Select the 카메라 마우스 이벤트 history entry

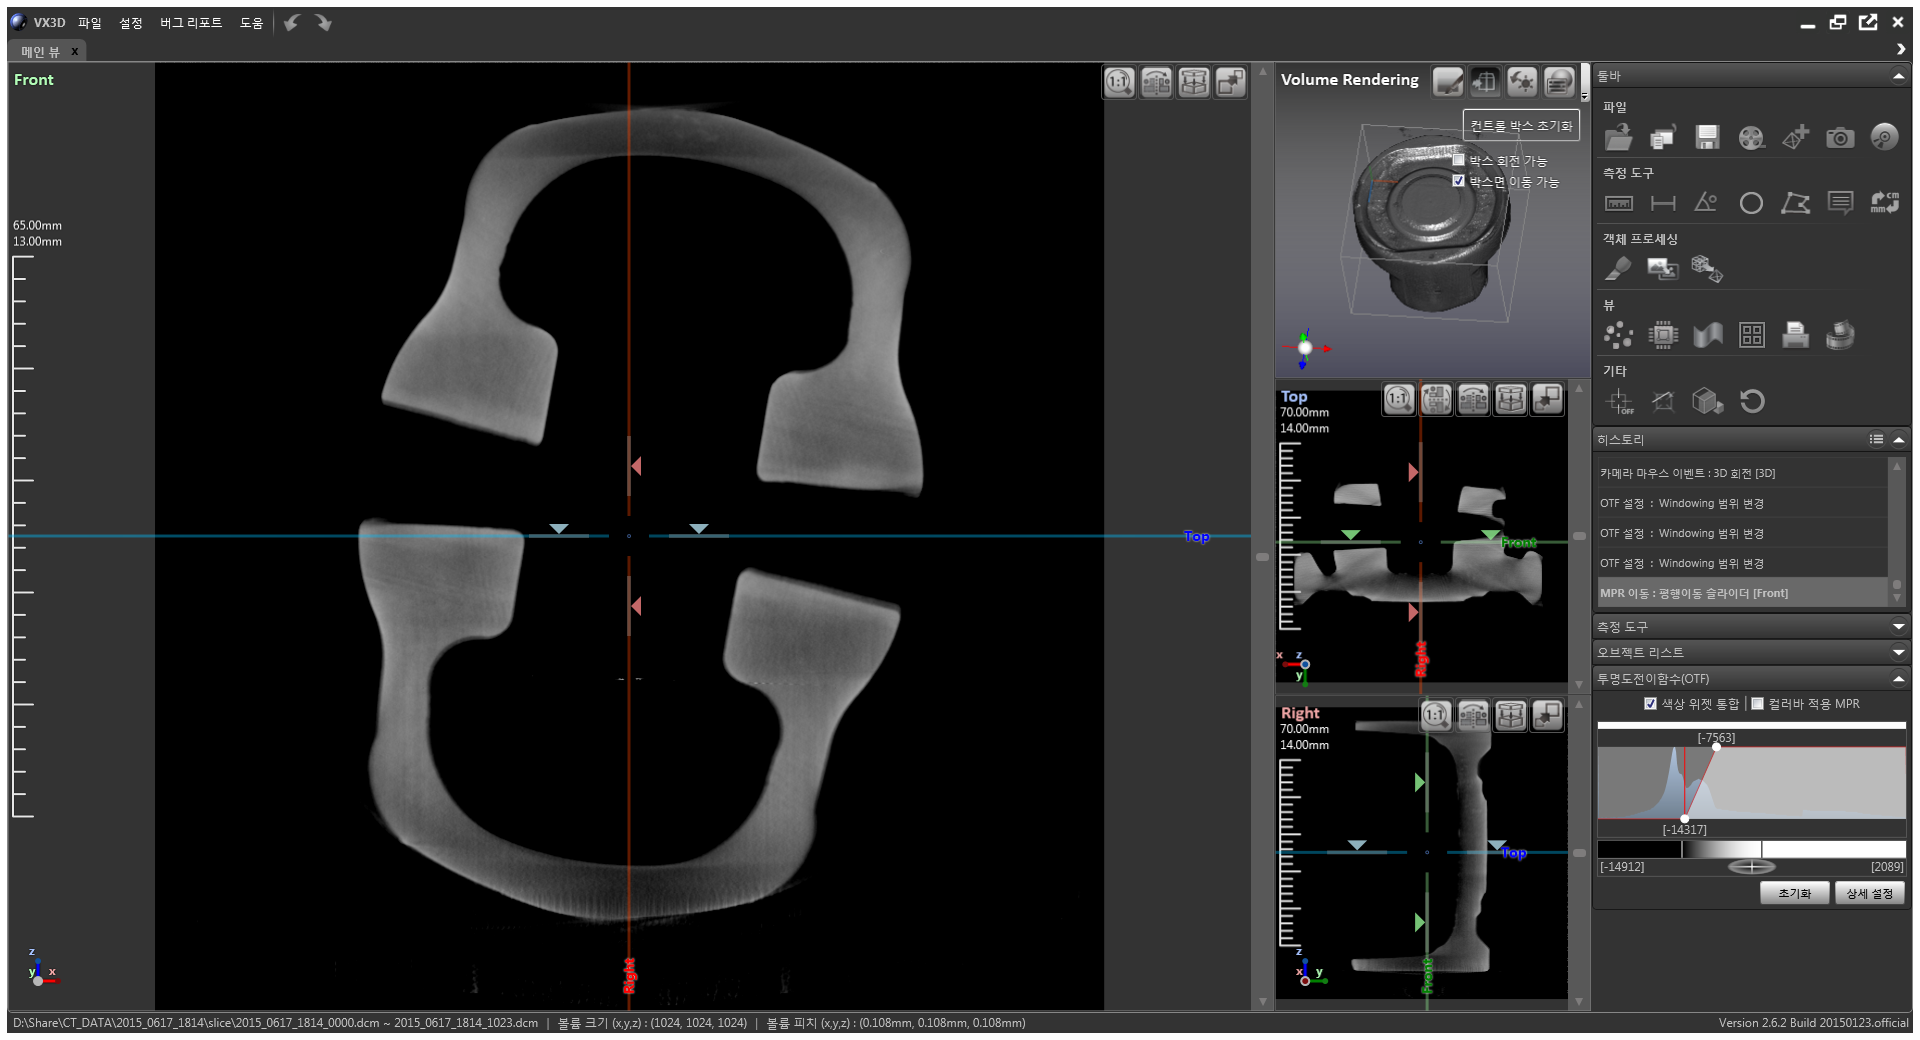[1741, 473]
